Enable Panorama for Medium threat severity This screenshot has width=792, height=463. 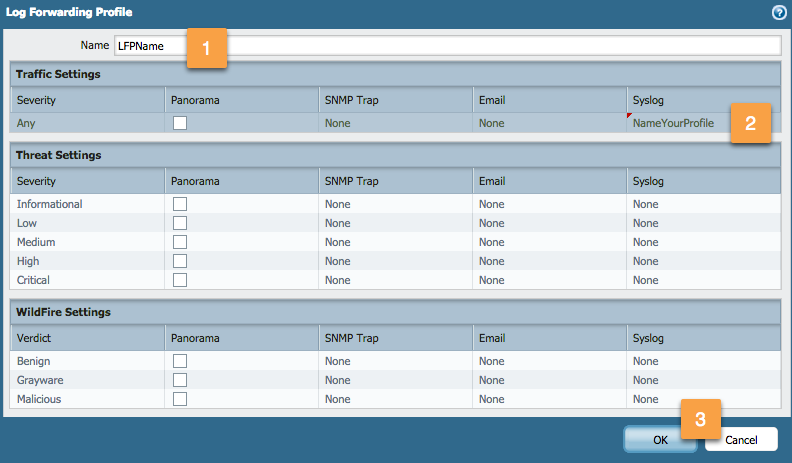(x=180, y=242)
